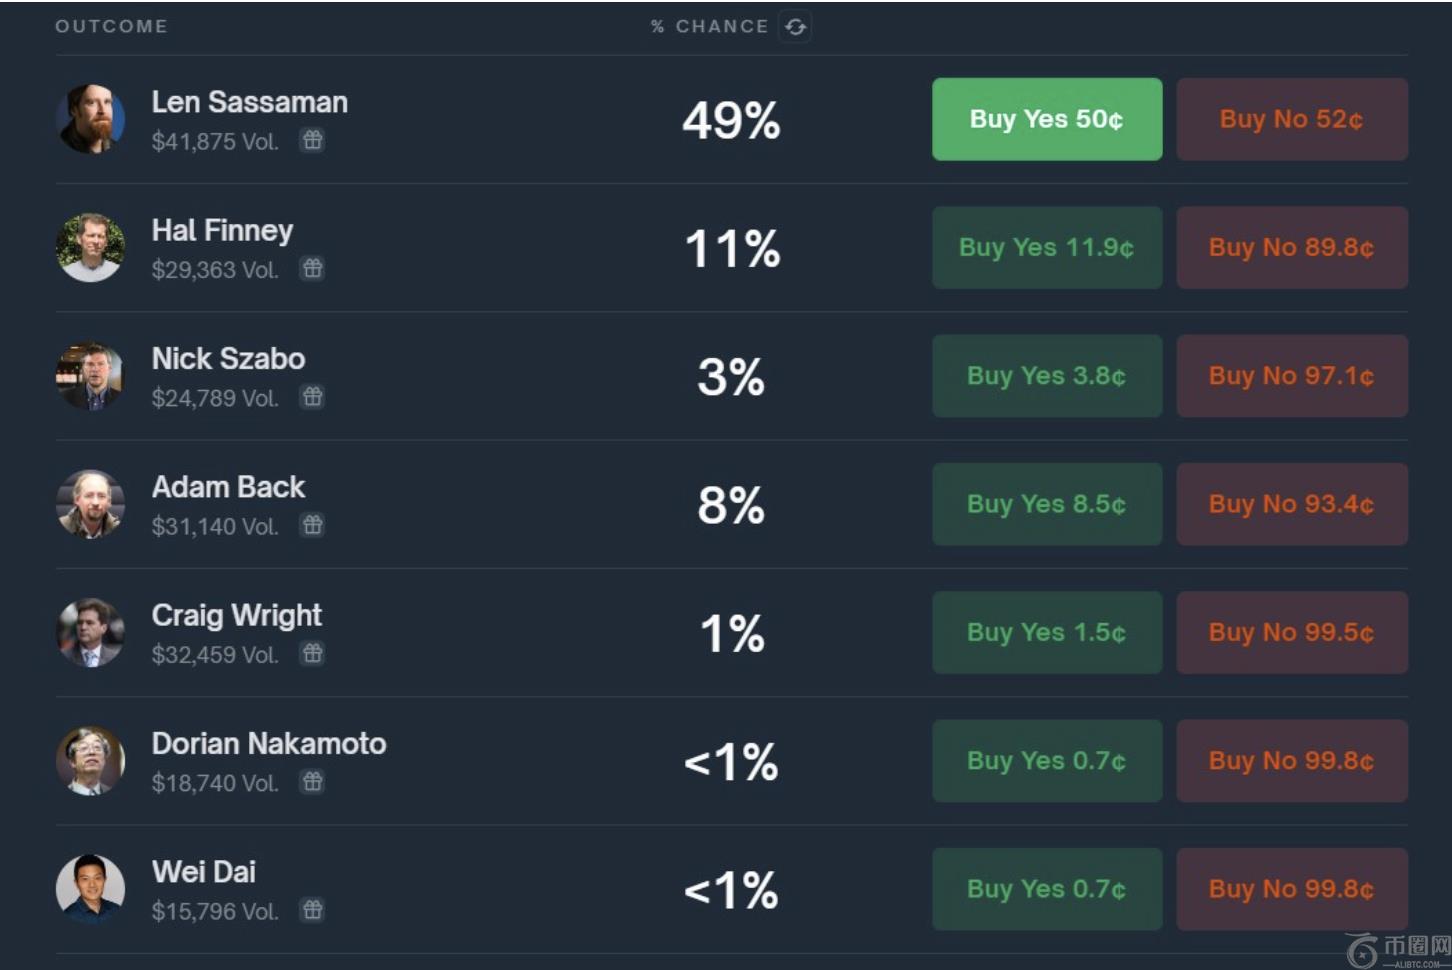
Task: Open Len Sassaman's avatar thumbnail
Action: 90,119
